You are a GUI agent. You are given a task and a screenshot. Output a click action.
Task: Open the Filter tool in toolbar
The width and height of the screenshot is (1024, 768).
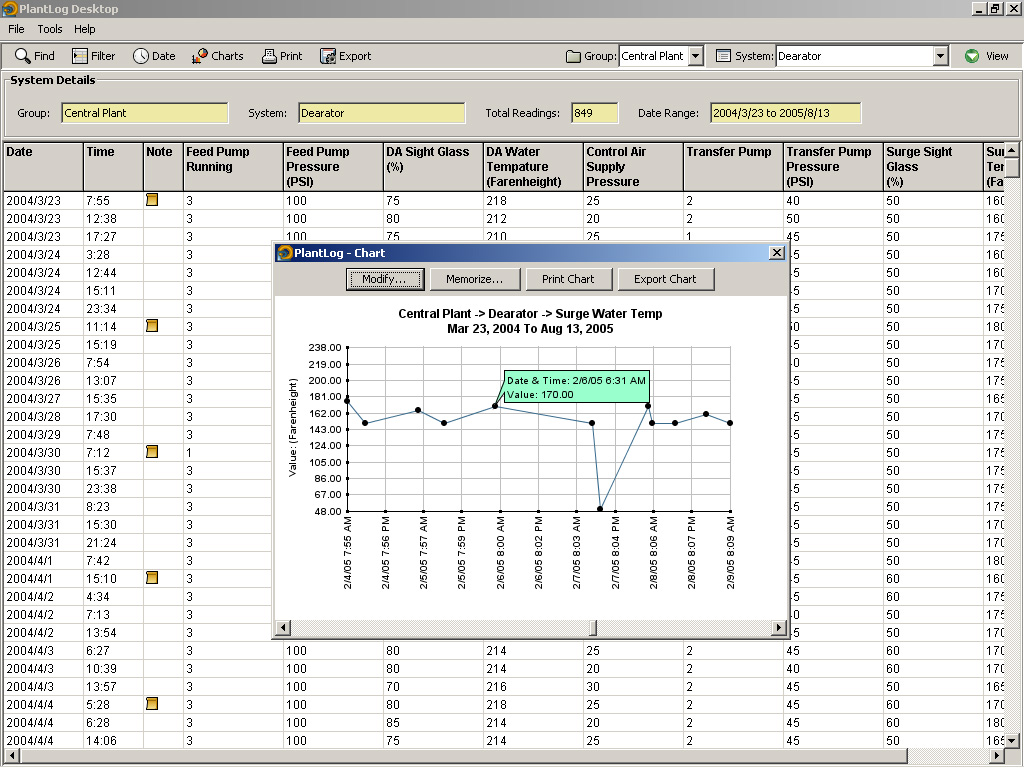click(80, 56)
